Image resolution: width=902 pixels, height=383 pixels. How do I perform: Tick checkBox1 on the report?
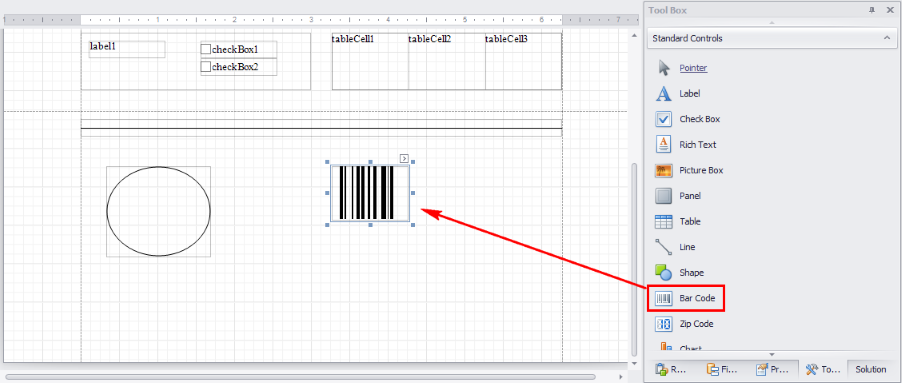tap(205, 49)
